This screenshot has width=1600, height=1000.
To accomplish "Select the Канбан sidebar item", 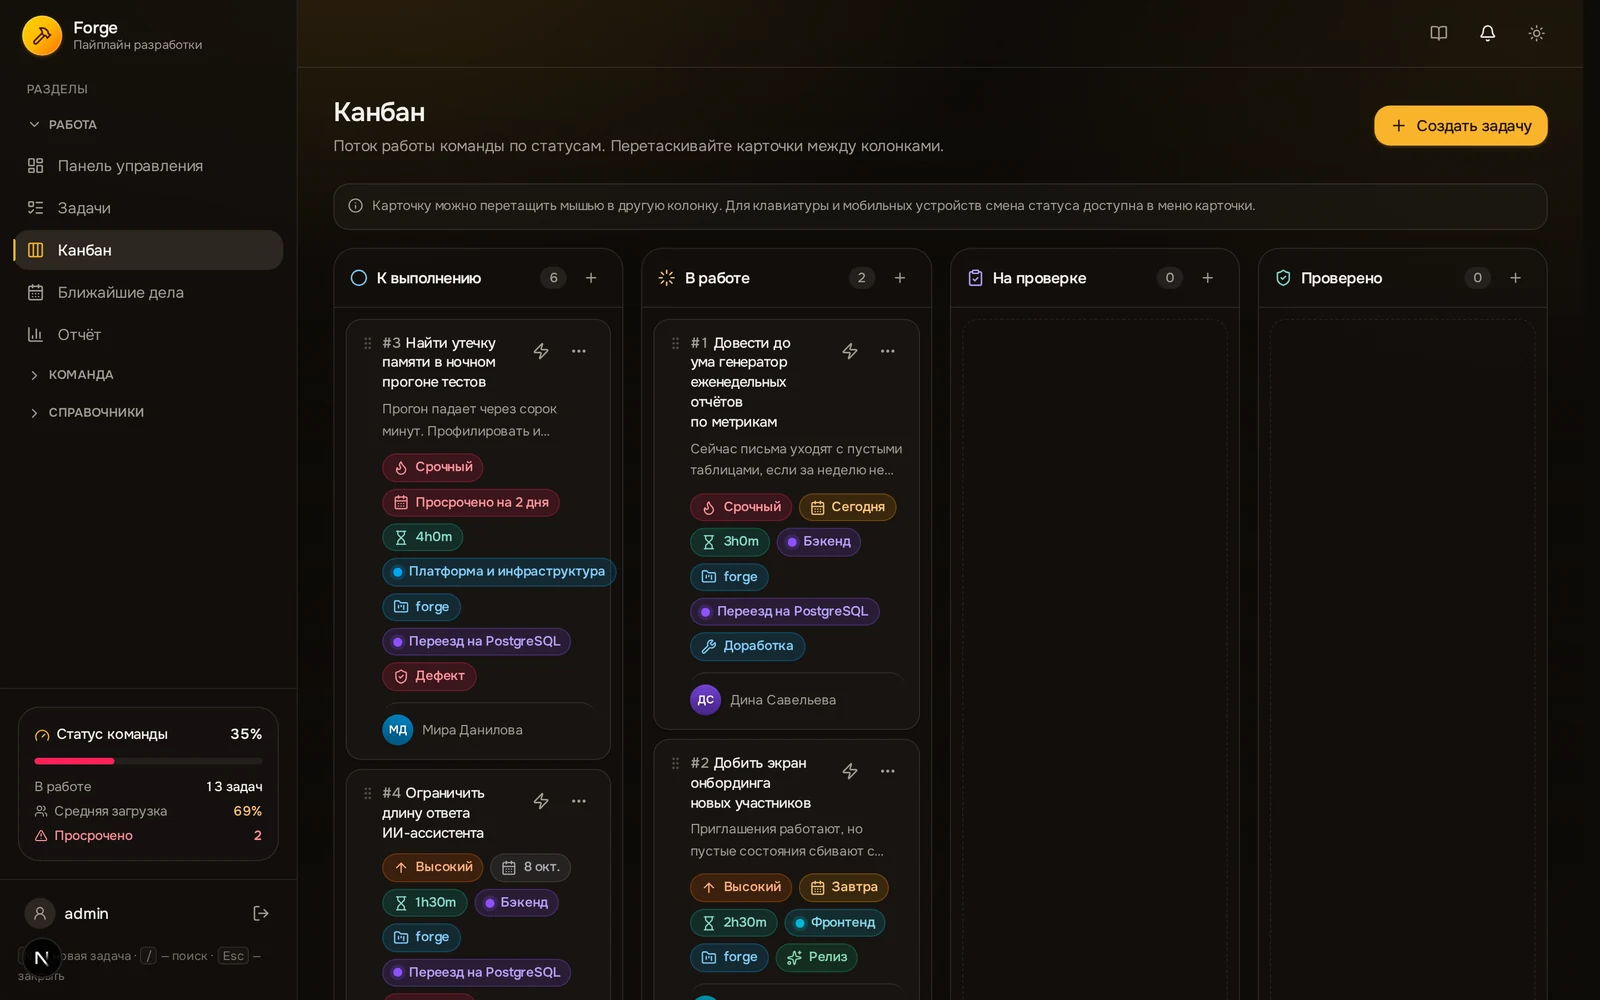I will pyautogui.click(x=148, y=250).
